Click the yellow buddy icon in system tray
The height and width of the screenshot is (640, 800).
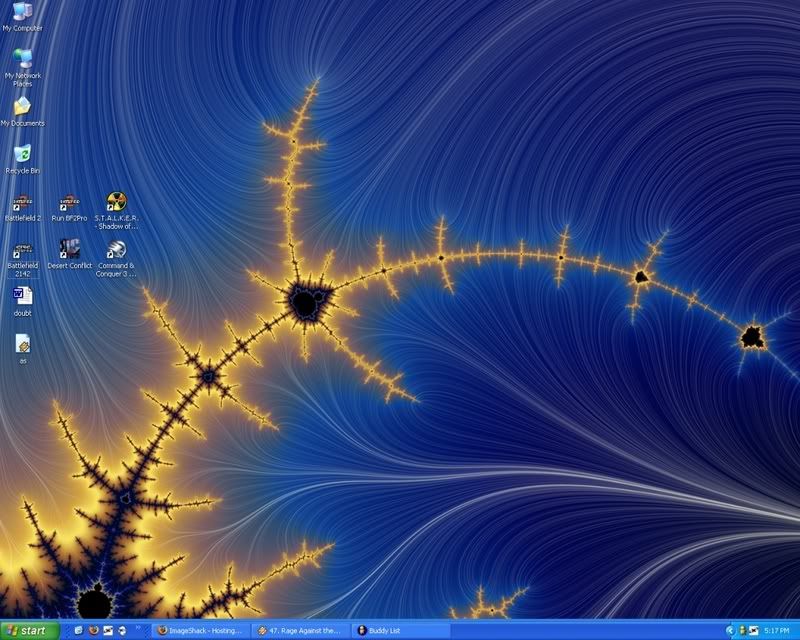743,631
